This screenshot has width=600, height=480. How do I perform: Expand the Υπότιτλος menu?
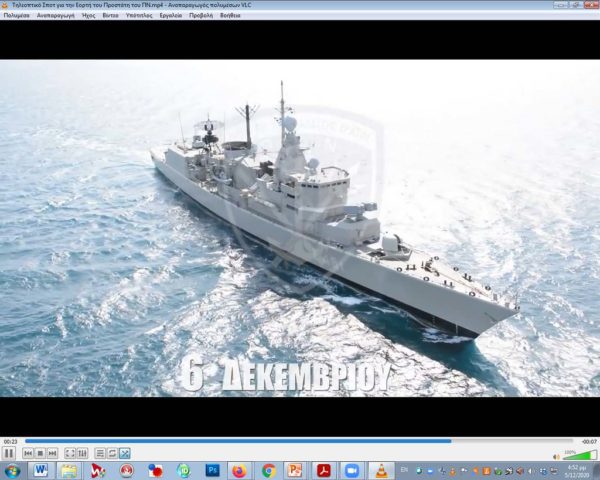pos(139,16)
